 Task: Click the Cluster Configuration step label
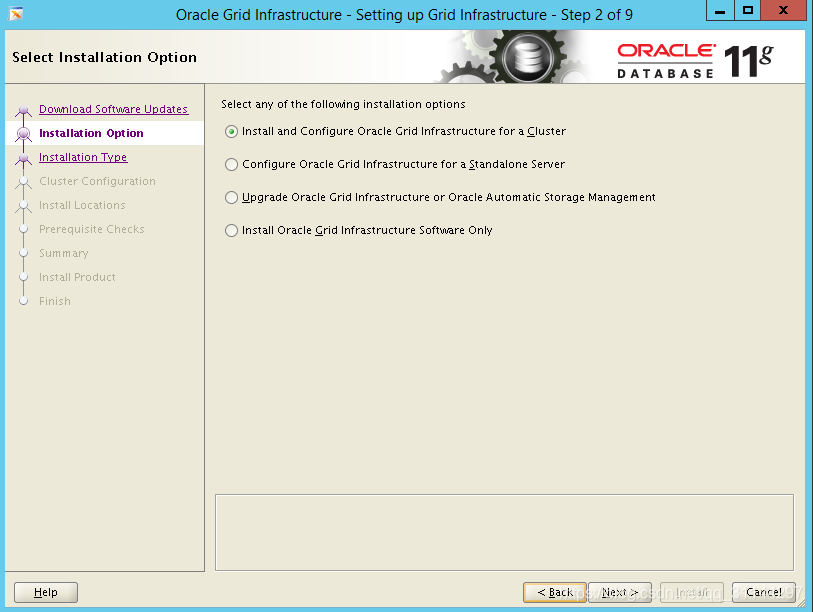tap(97, 181)
